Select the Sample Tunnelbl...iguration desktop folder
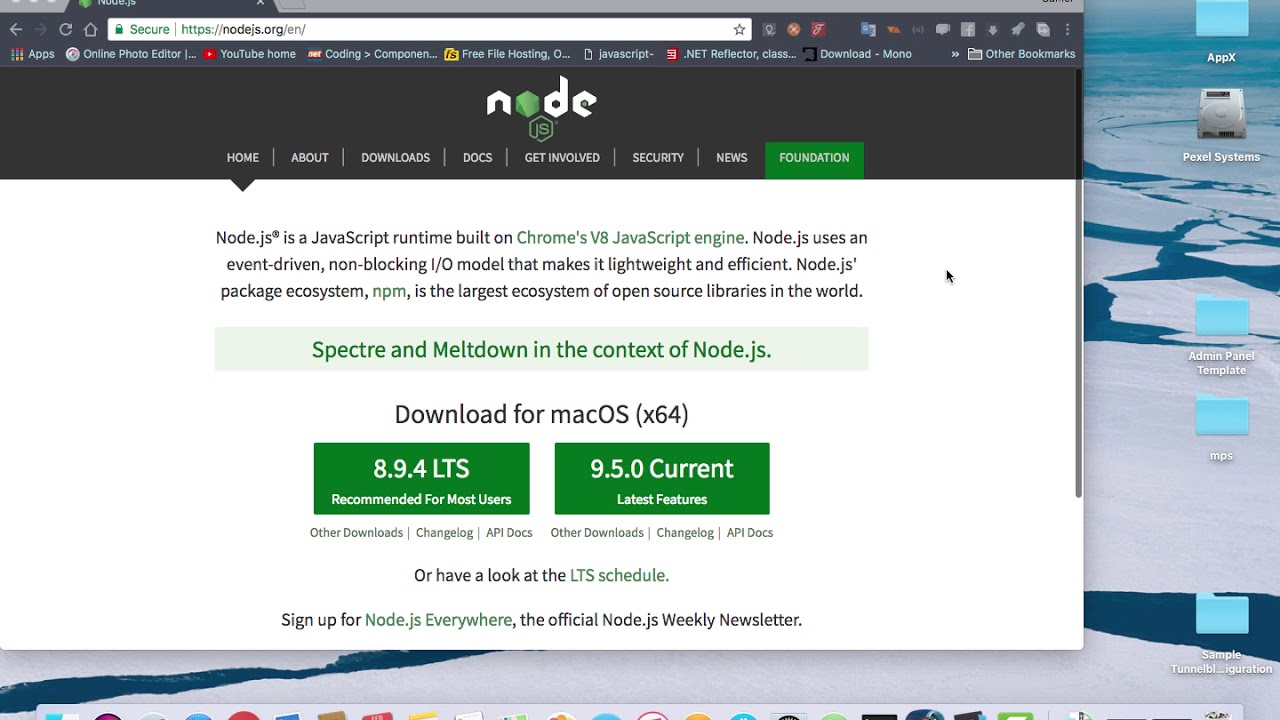The image size is (1280, 720). (x=1221, y=634)
